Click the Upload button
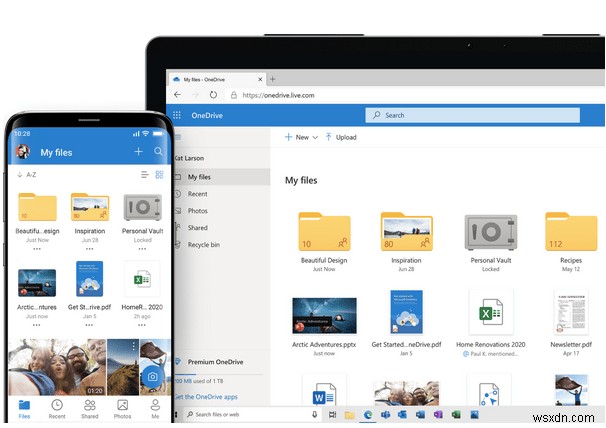The image size is (606, 428). pos(341,137)
